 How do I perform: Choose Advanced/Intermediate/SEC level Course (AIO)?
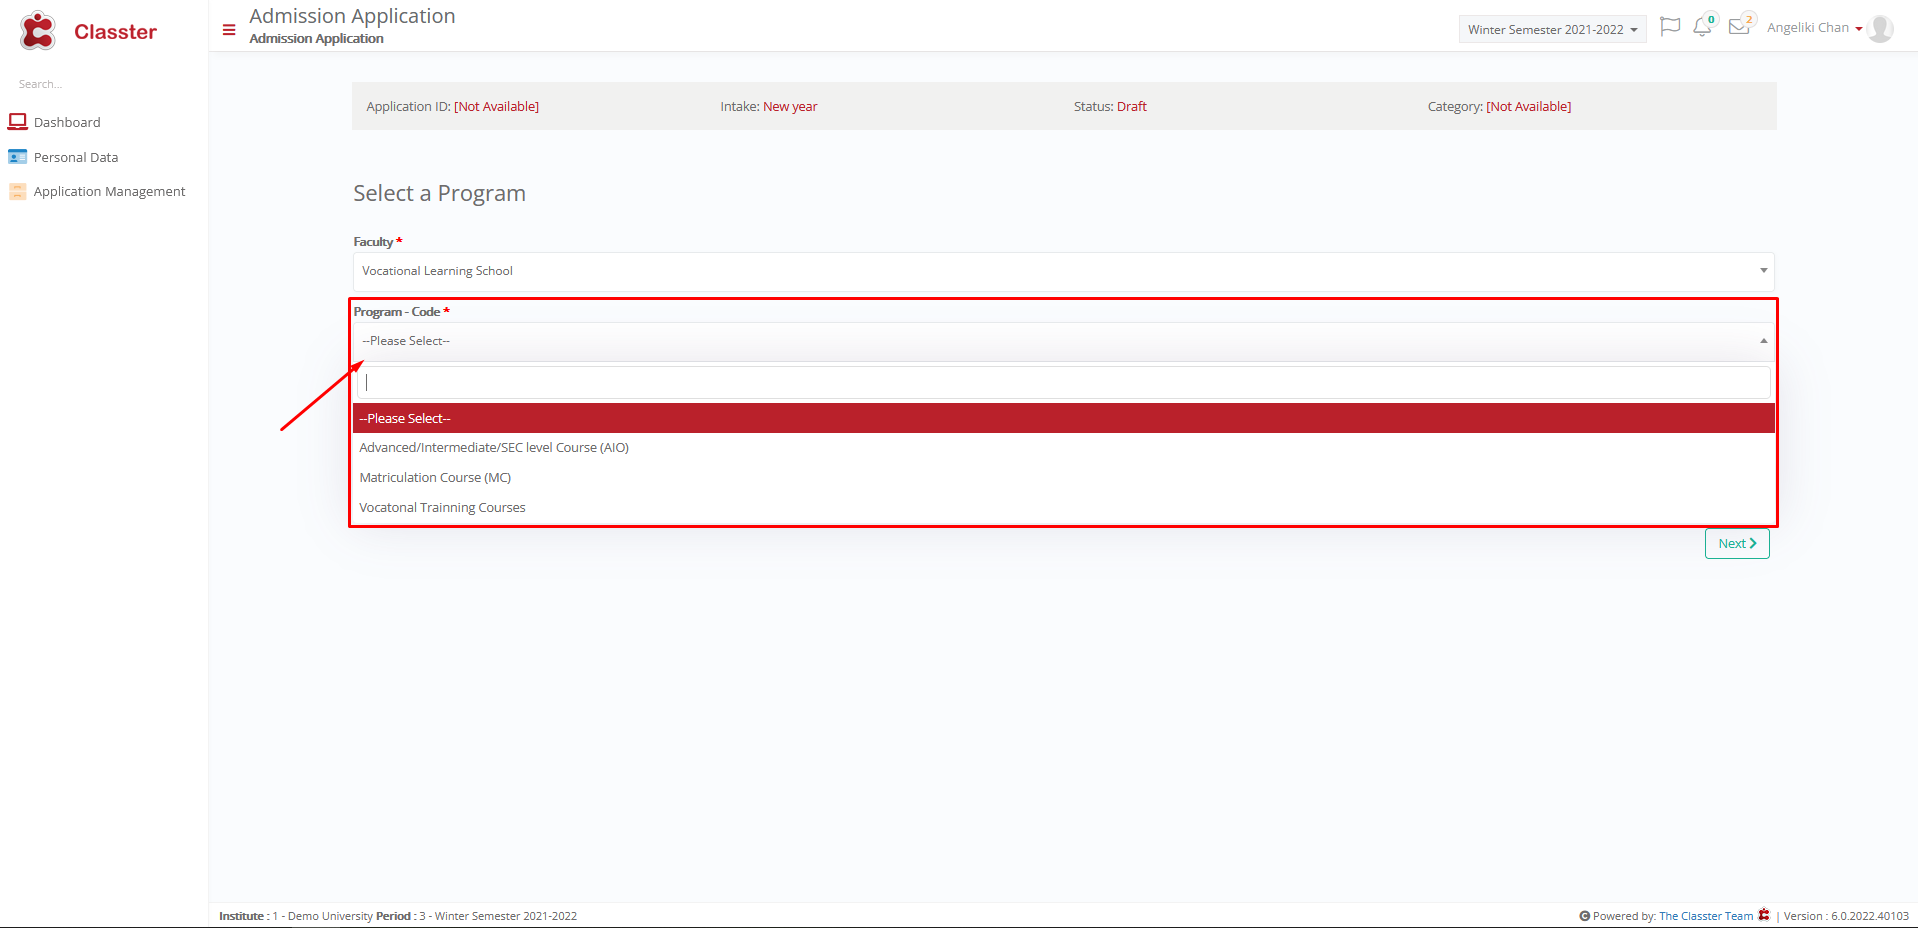pos(1064,448)
